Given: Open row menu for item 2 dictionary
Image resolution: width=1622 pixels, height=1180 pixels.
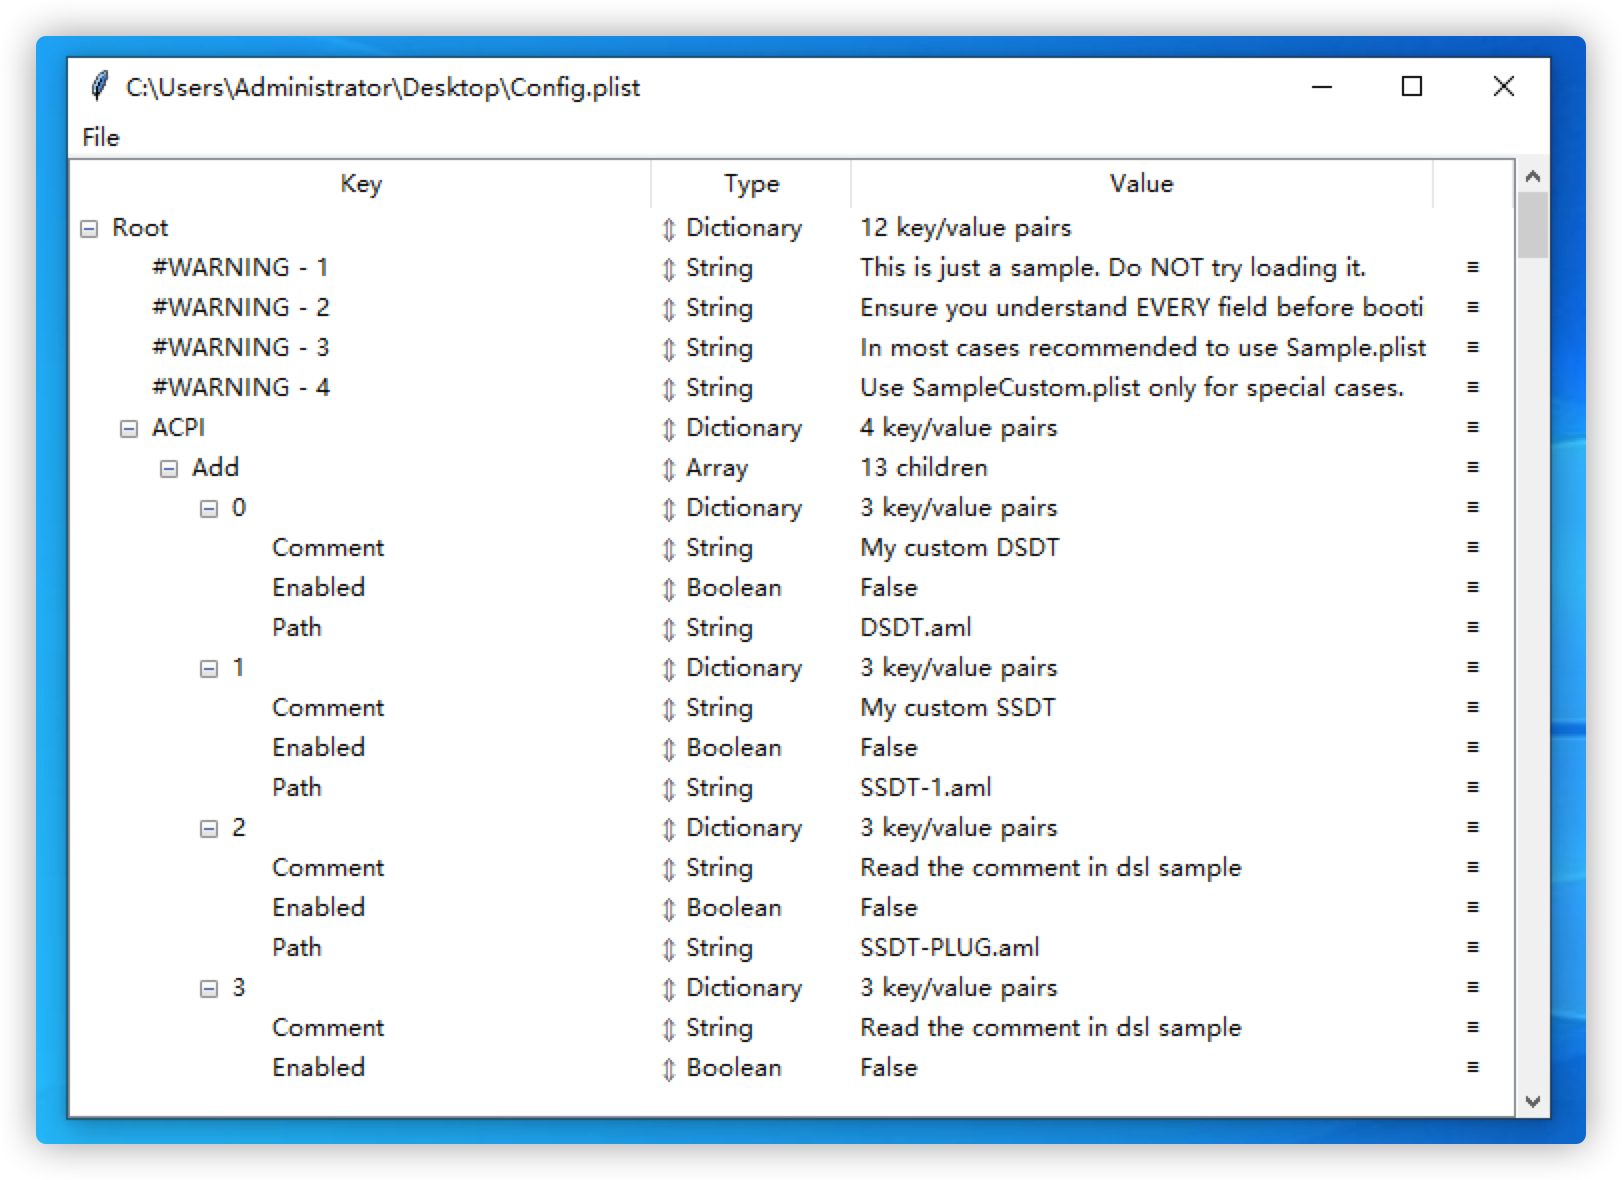Looking at the screenshot, I should [1473, 827].
